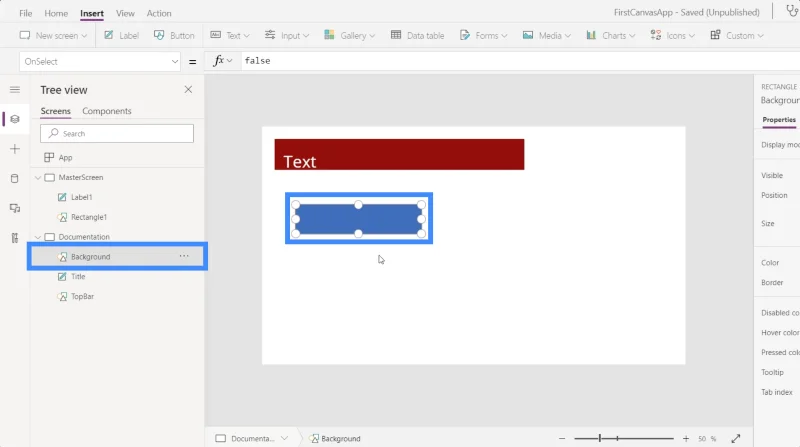Click the dark red Text header on canvas
Viewport: 800px width, 447px height.
pos(399,154)
